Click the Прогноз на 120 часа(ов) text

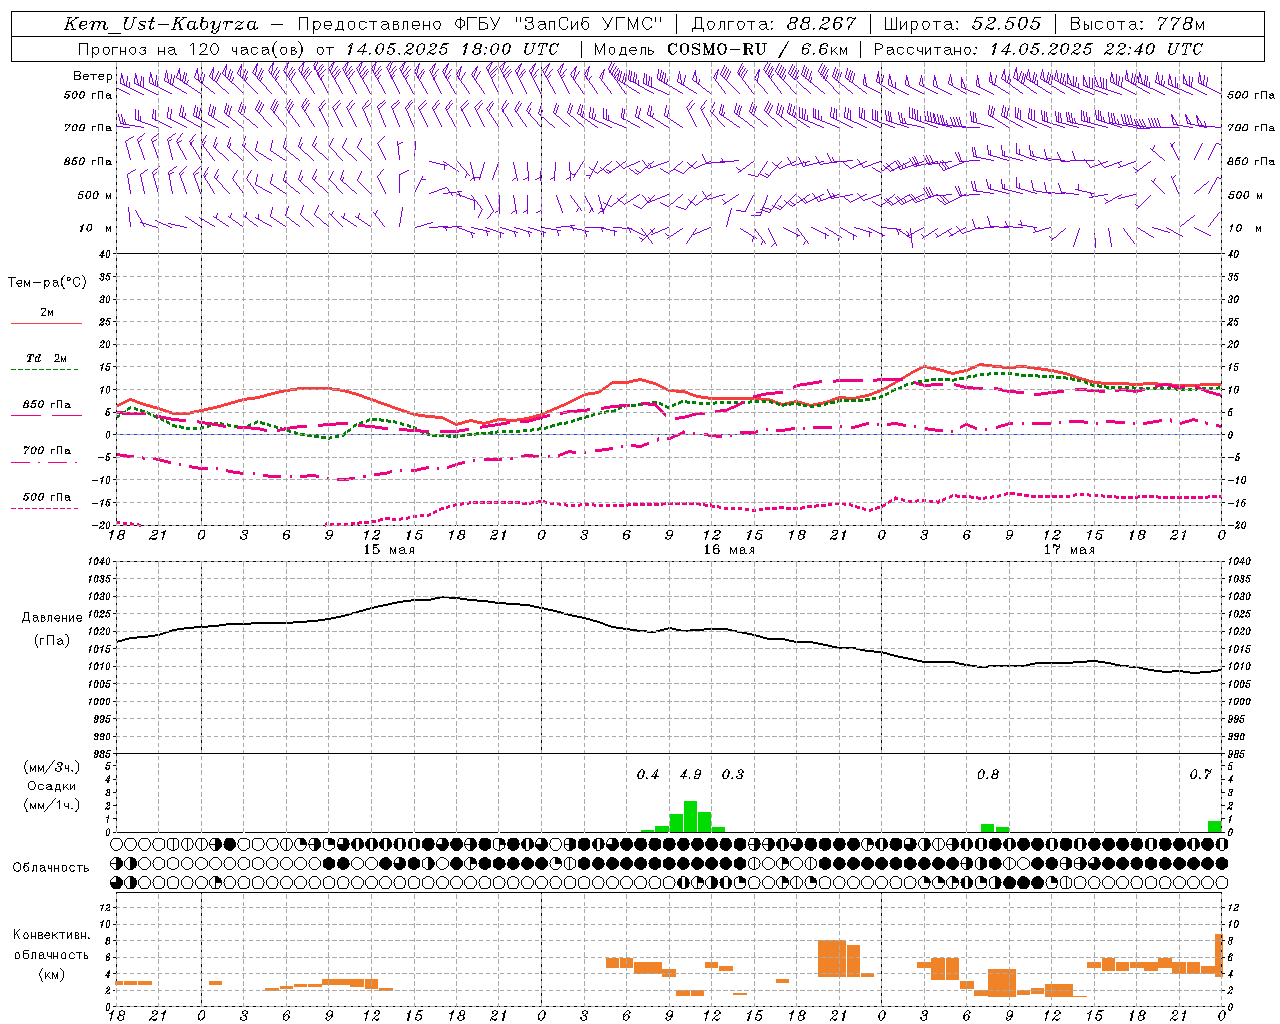click(192, 49)
